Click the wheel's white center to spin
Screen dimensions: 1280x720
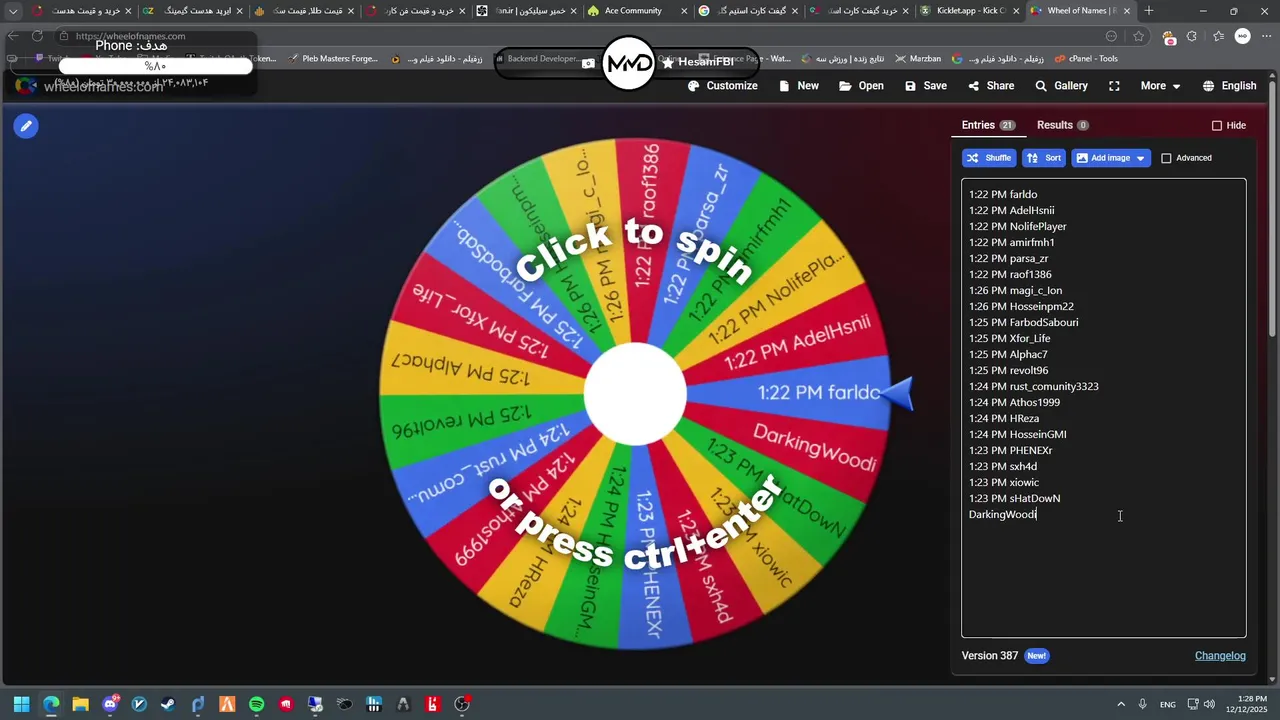pyautogui.click(x=635, y=394)
